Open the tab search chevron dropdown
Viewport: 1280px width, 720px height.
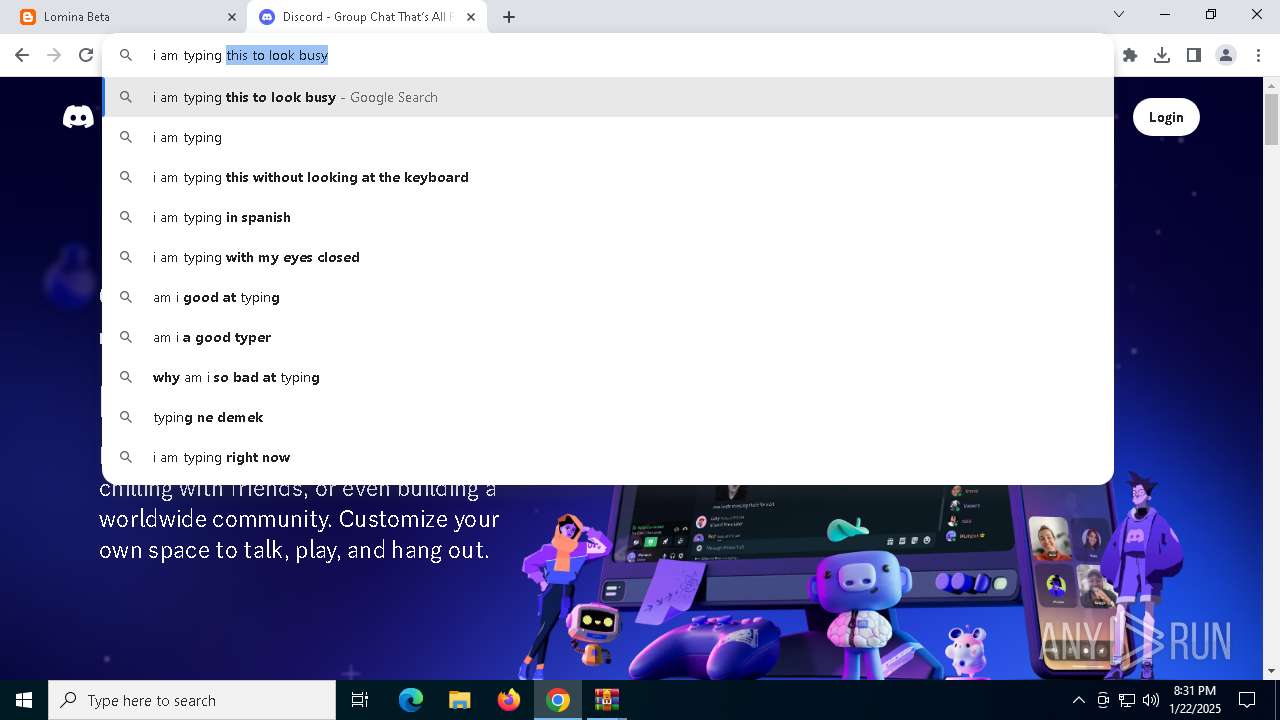coord(1119,14)
